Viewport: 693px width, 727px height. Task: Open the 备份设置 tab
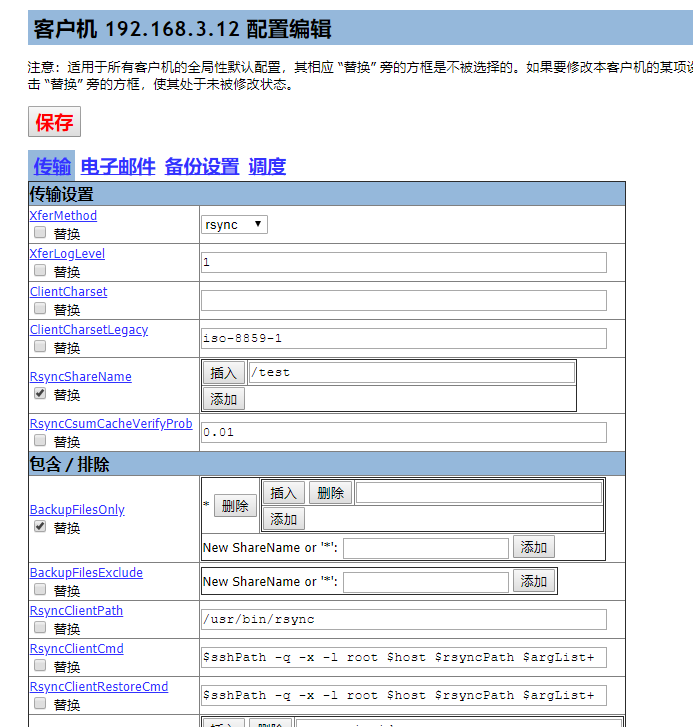pos(202,166)
